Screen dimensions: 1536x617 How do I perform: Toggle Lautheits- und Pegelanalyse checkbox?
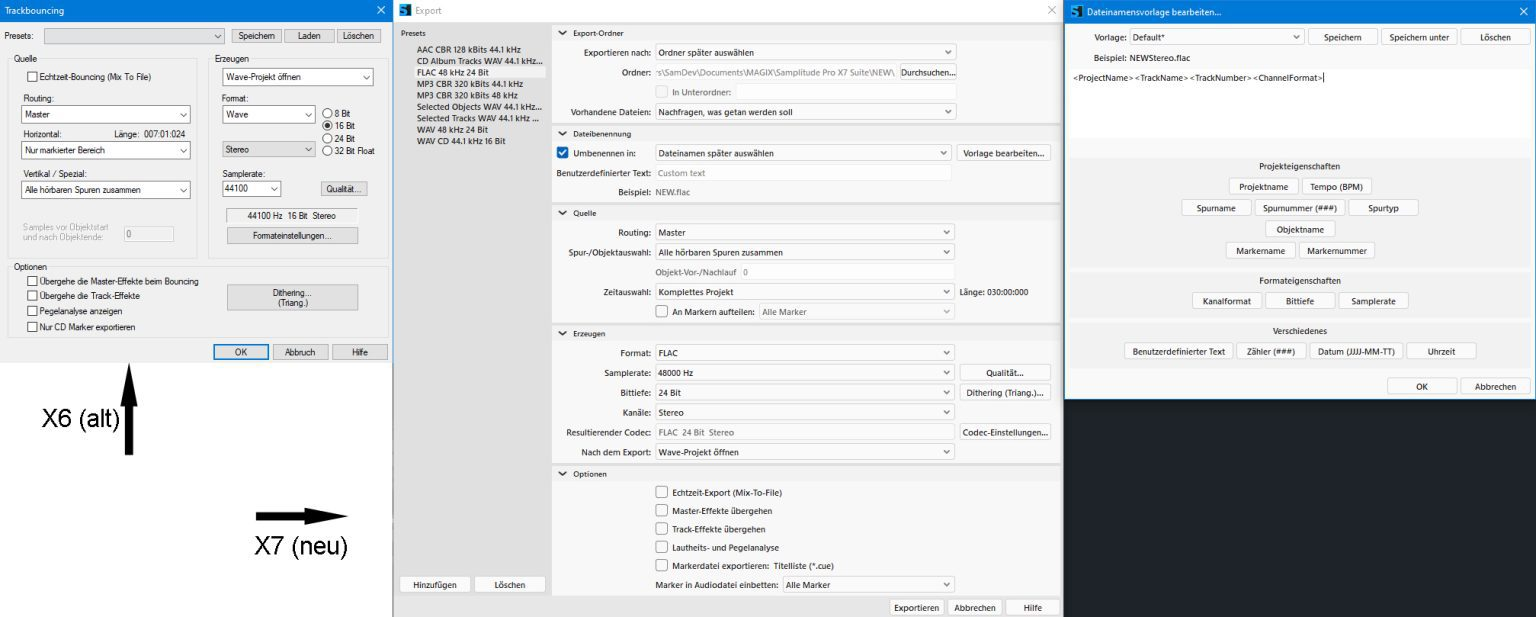point(661,547)
